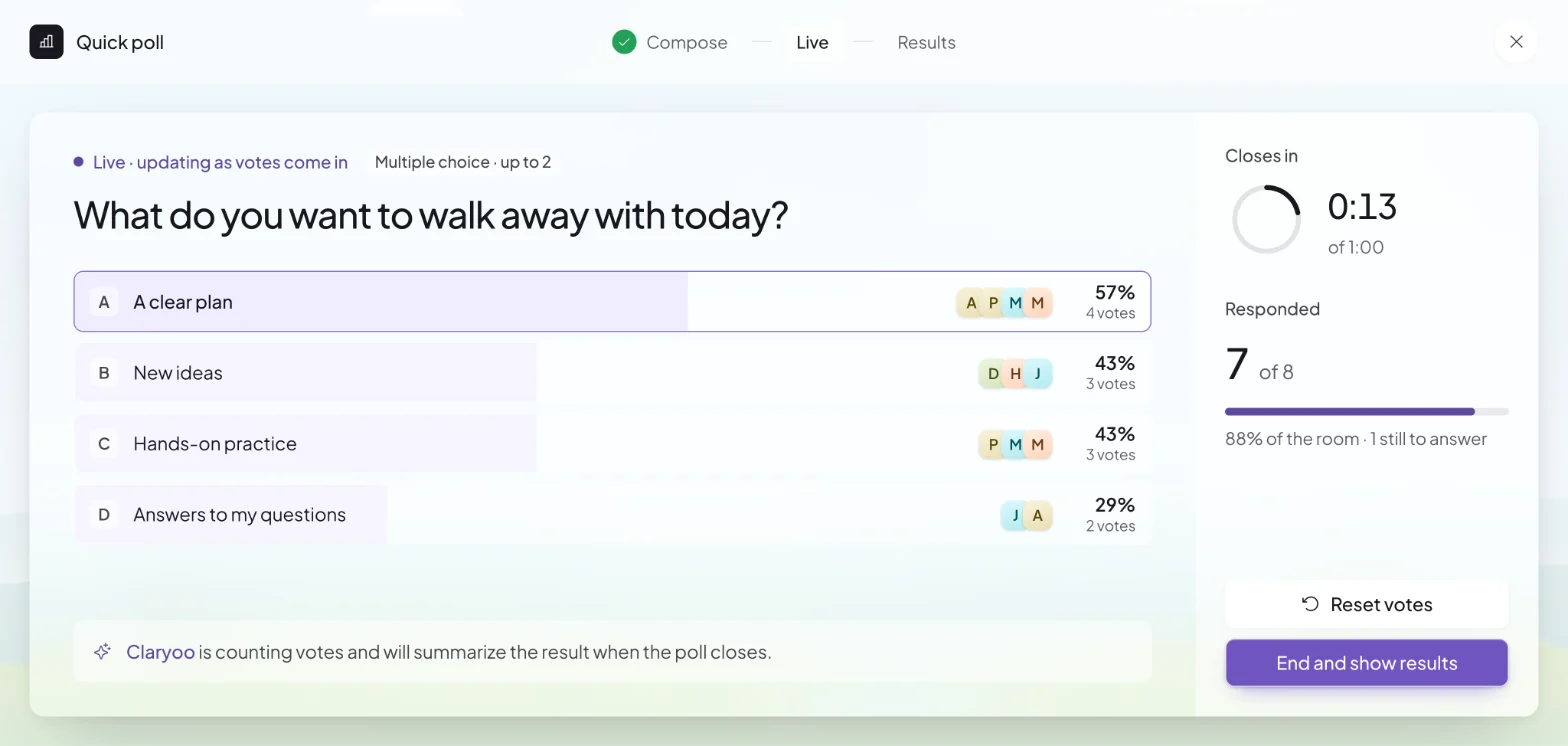
Task: Click the poll question heading
Action: [x=431, y=215]
